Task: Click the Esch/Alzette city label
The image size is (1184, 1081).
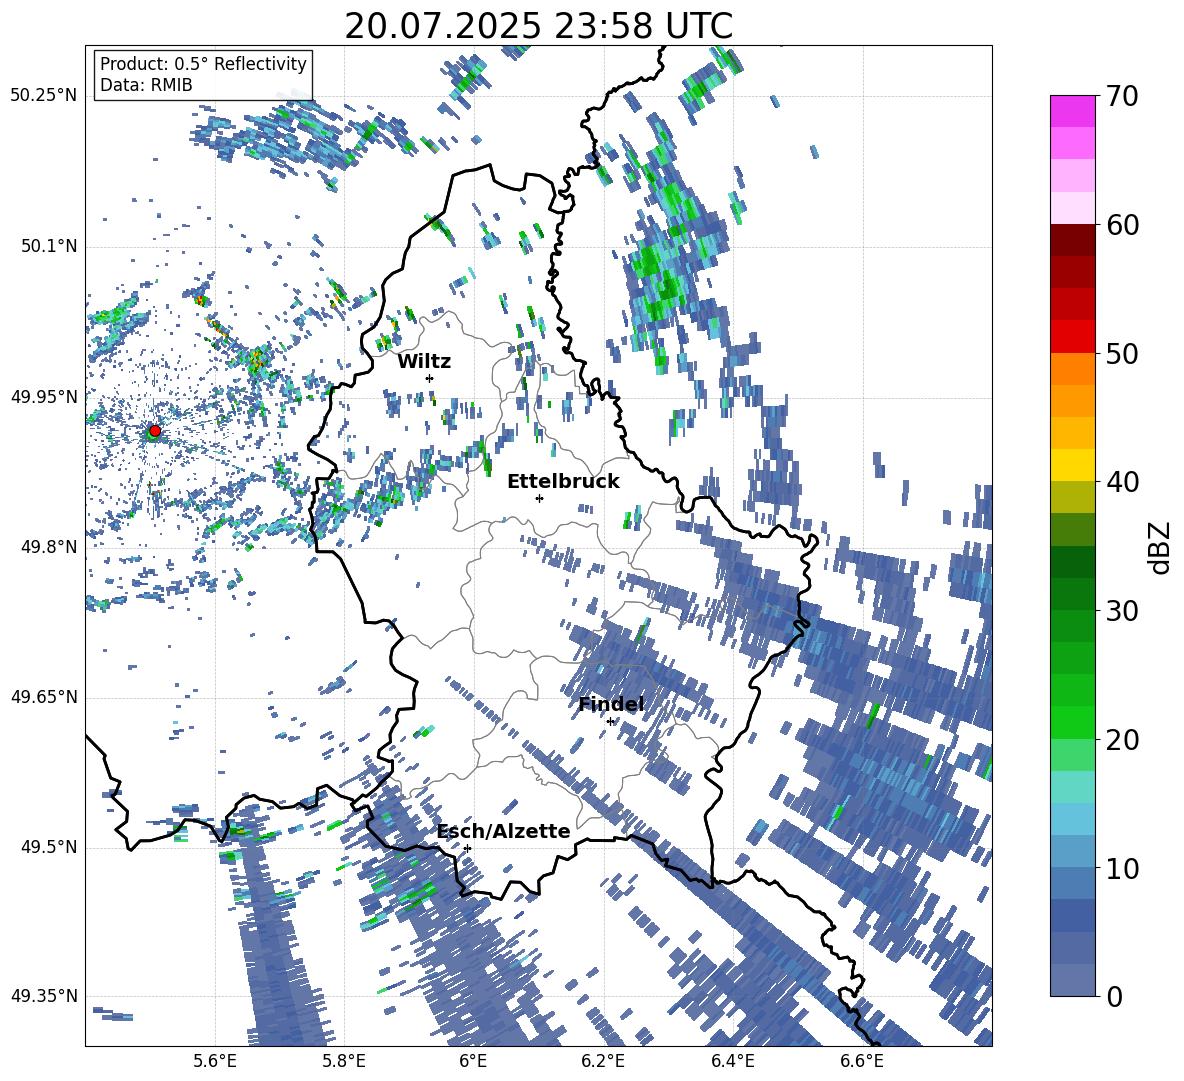Action: pyautogui.click(x=504, y=831)
